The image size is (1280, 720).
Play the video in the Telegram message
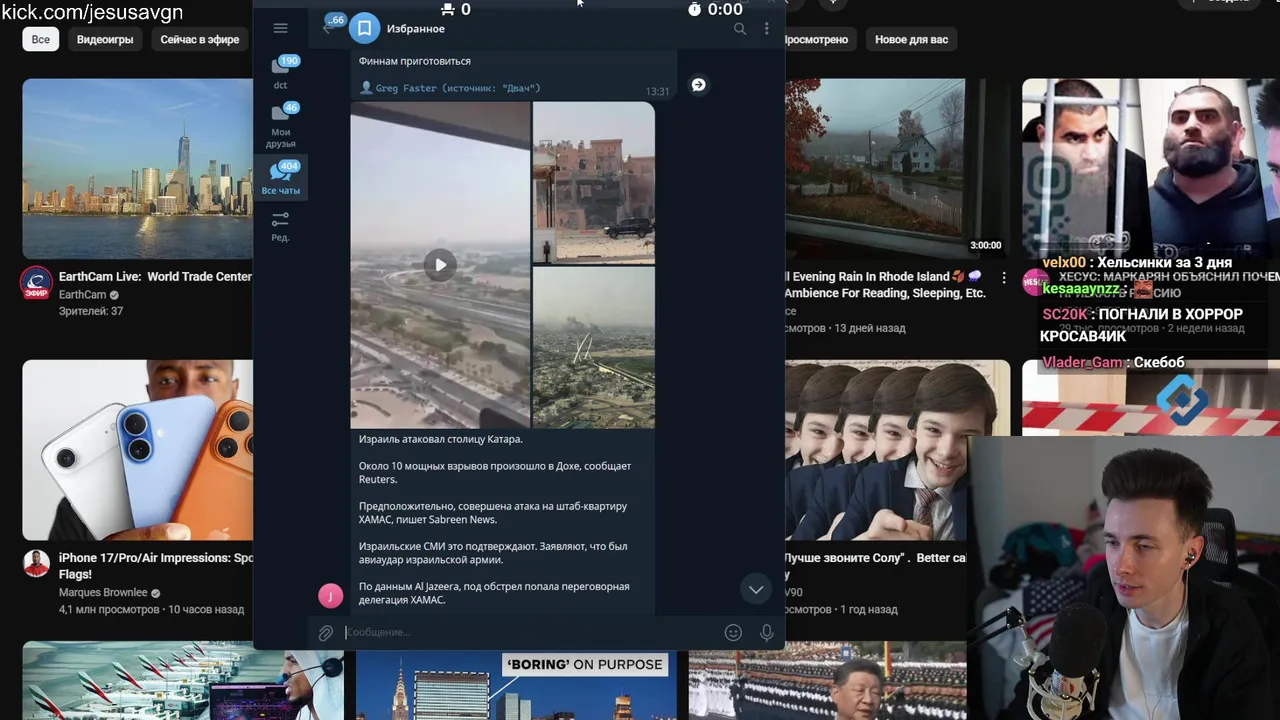coord(440,265)
